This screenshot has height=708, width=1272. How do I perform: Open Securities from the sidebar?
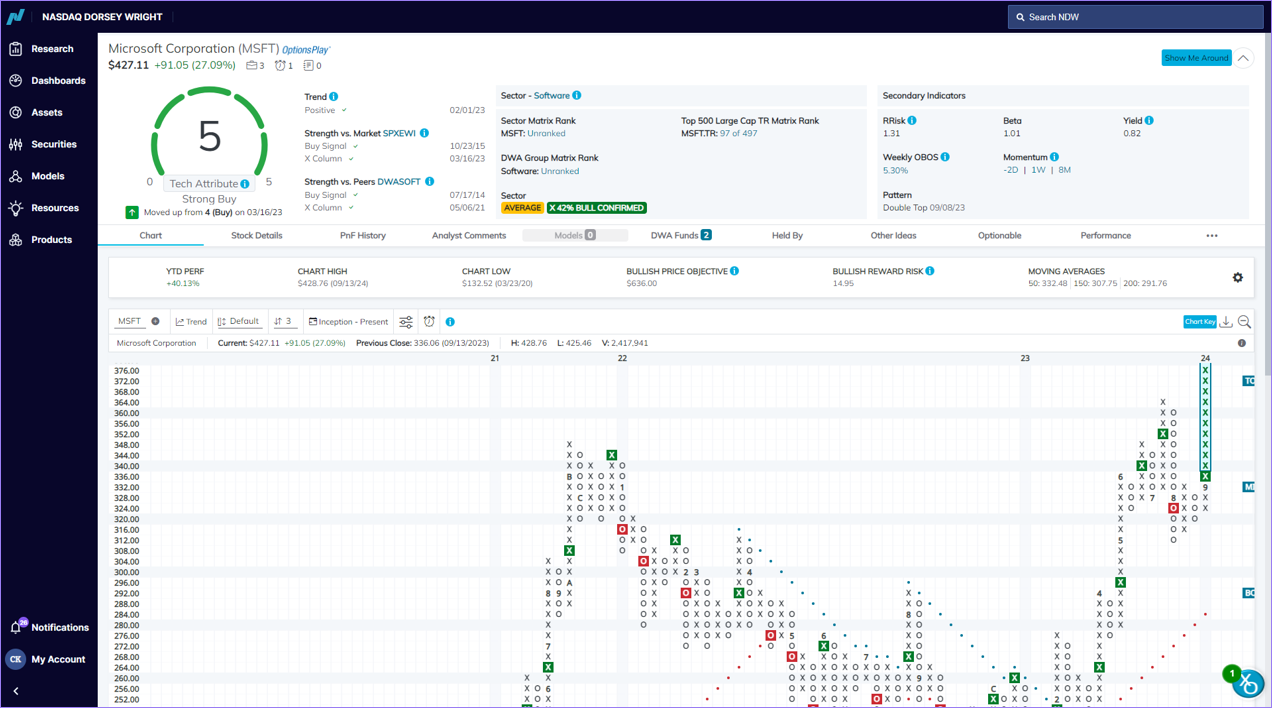point(43,145)
